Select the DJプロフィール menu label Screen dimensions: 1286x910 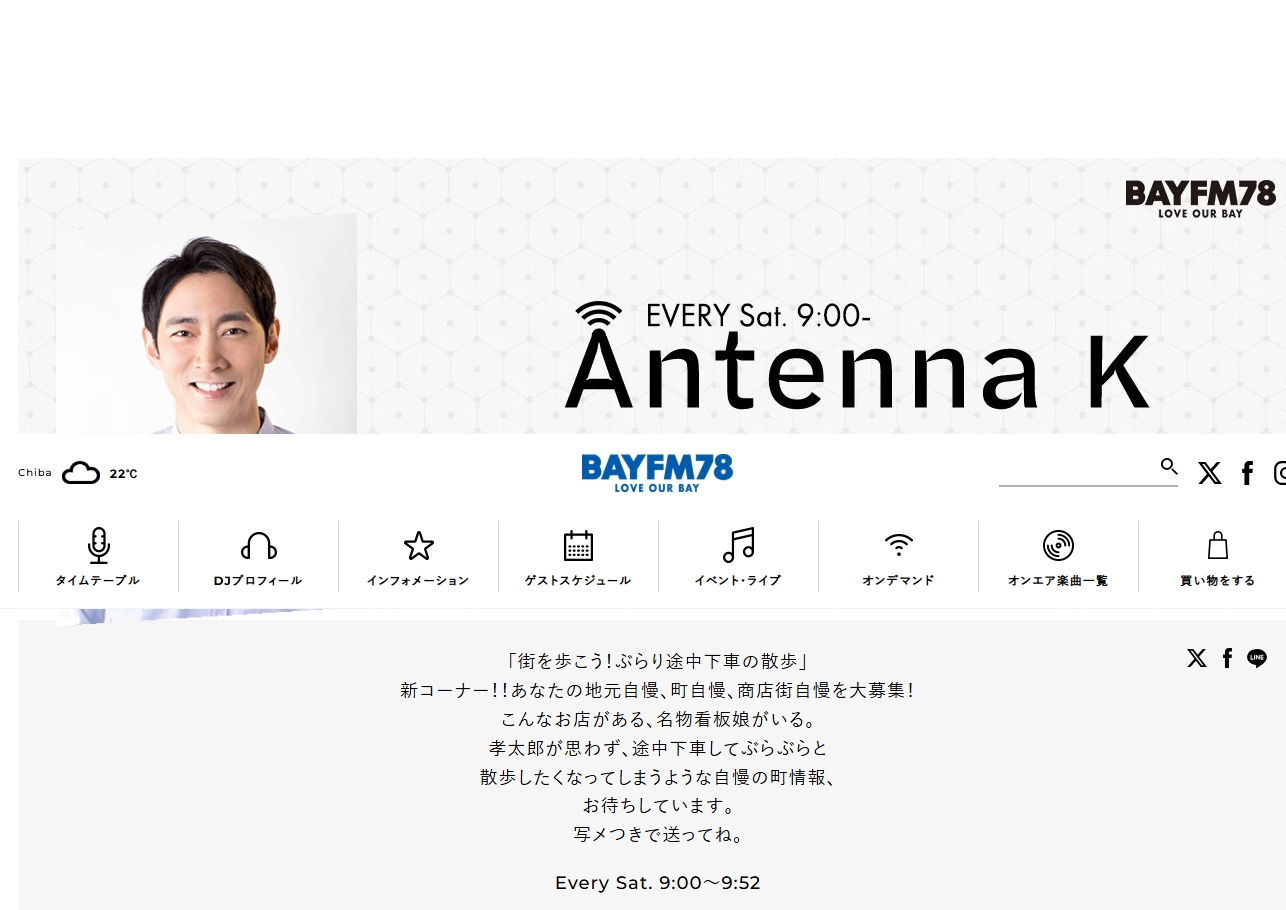258,581
